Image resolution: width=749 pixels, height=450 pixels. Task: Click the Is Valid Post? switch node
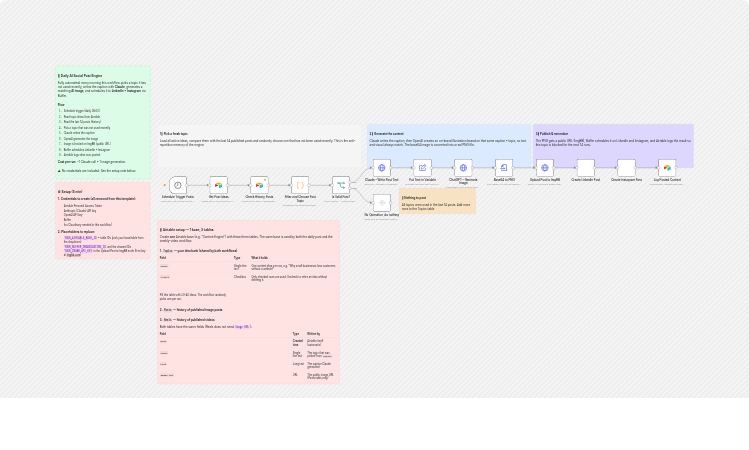coord(341,185)
